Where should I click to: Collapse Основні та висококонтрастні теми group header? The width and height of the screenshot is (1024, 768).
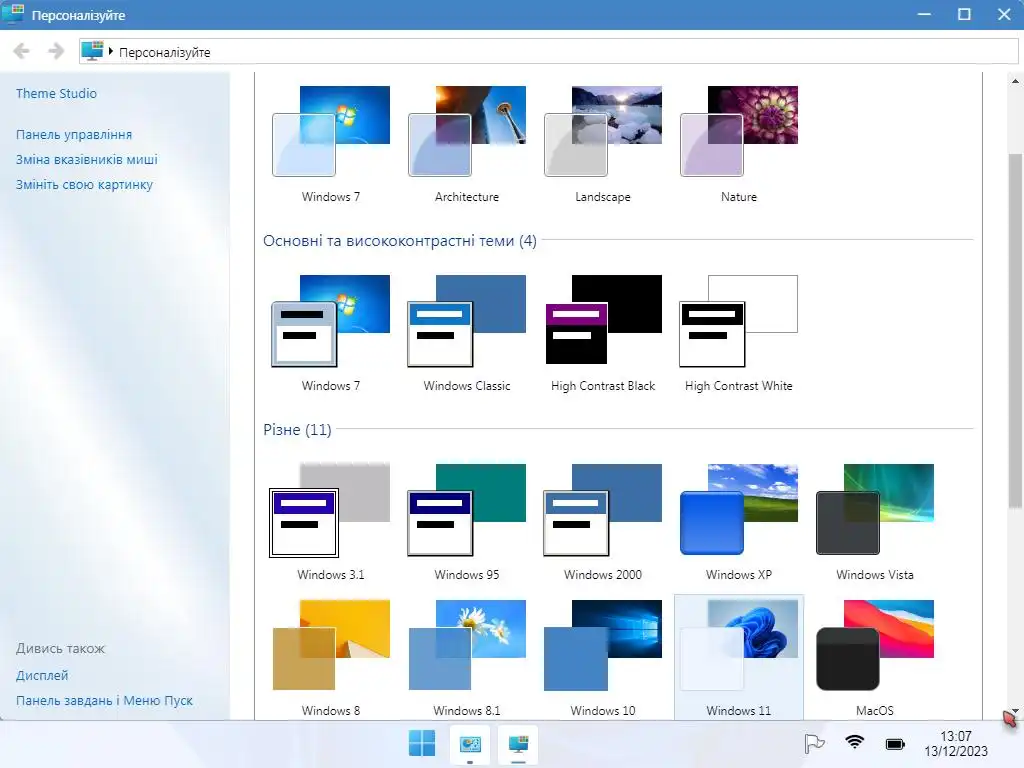pos(400,241)
